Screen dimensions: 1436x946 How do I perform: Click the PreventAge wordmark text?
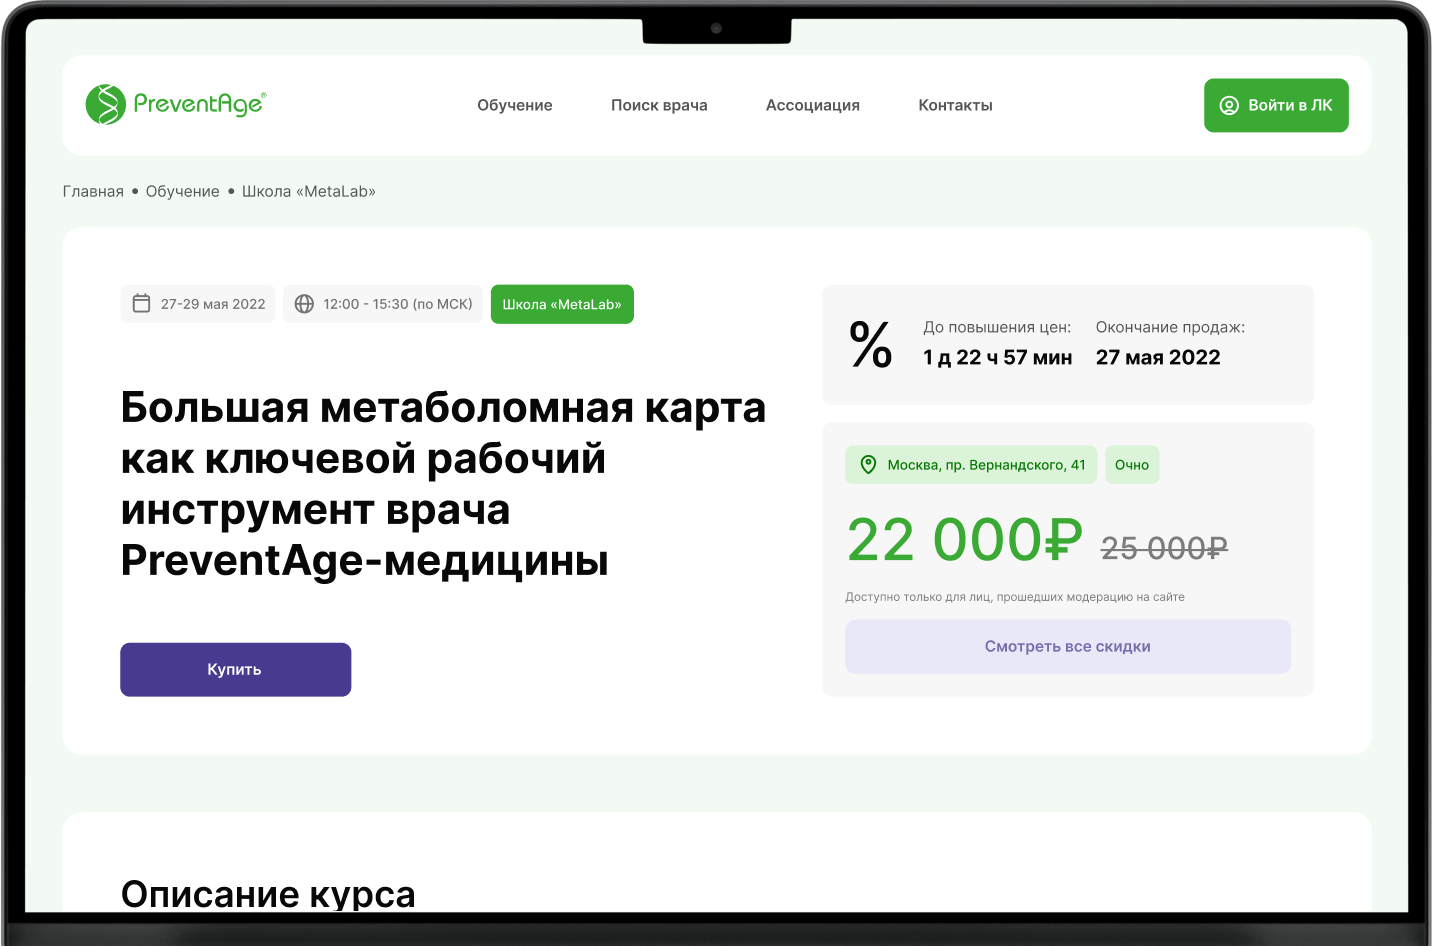click(200, 104)
